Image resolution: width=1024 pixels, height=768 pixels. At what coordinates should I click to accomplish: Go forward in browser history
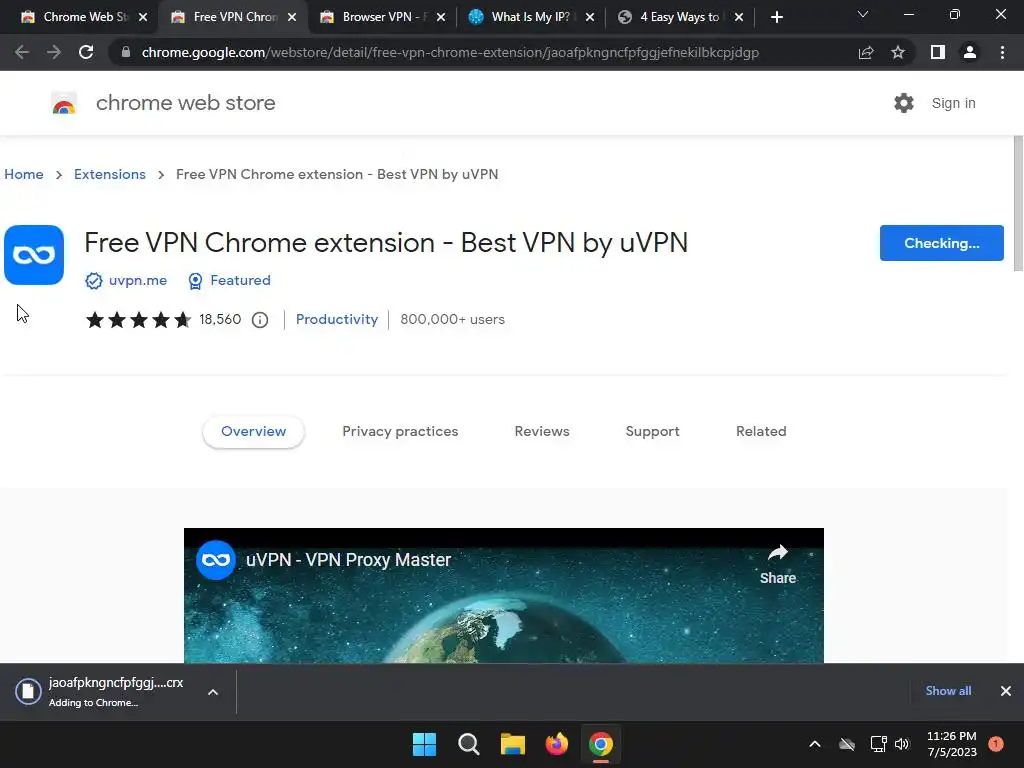coord(54,52)
